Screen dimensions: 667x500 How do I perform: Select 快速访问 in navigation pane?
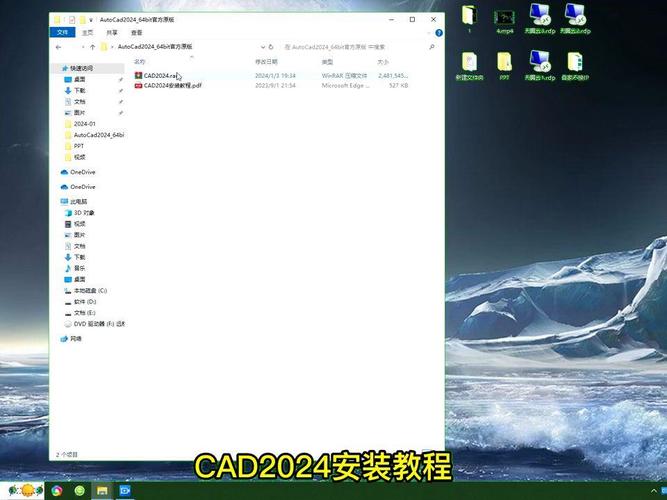(81, 68)
